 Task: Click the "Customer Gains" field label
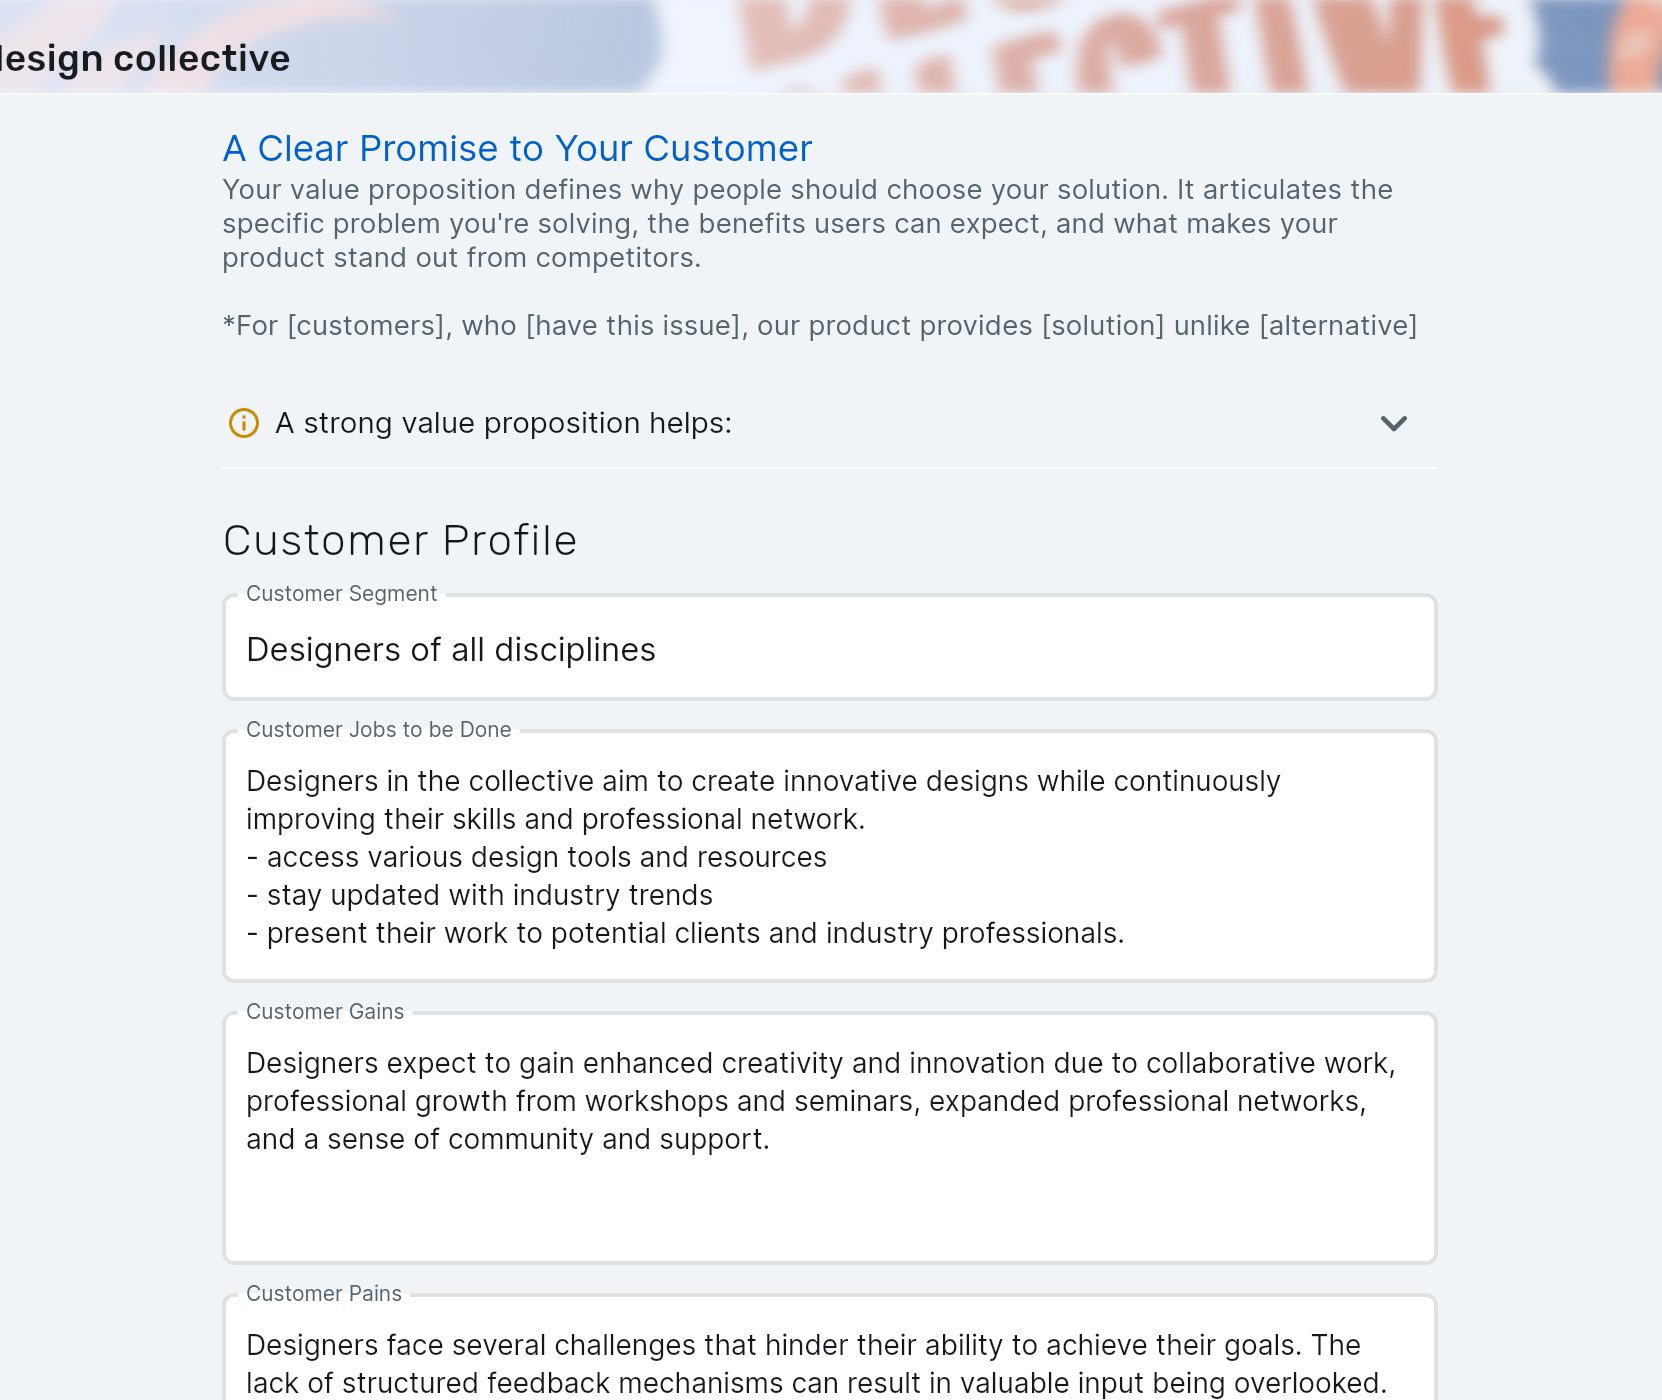[325, 1012]
